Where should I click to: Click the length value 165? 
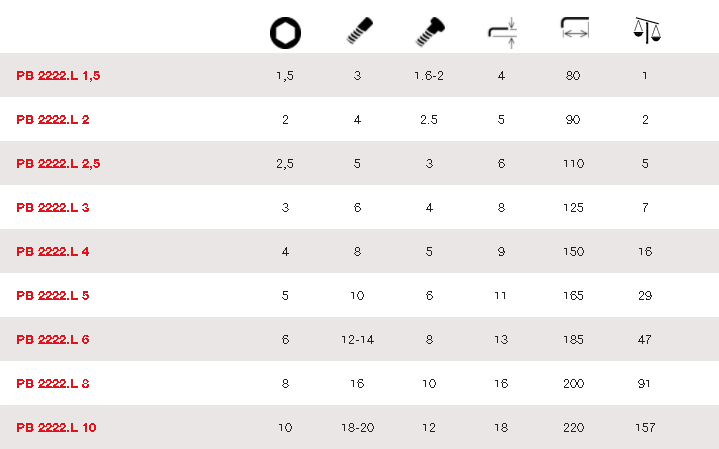tap(573, 296)
